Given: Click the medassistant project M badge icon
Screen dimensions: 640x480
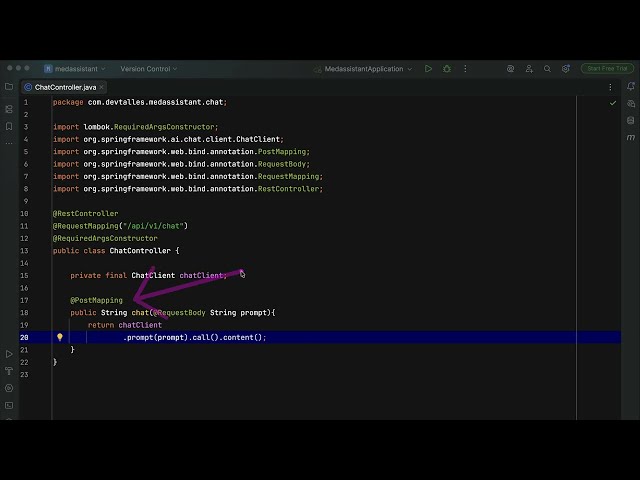Looking at the screenshot, I should pos(48,69).
